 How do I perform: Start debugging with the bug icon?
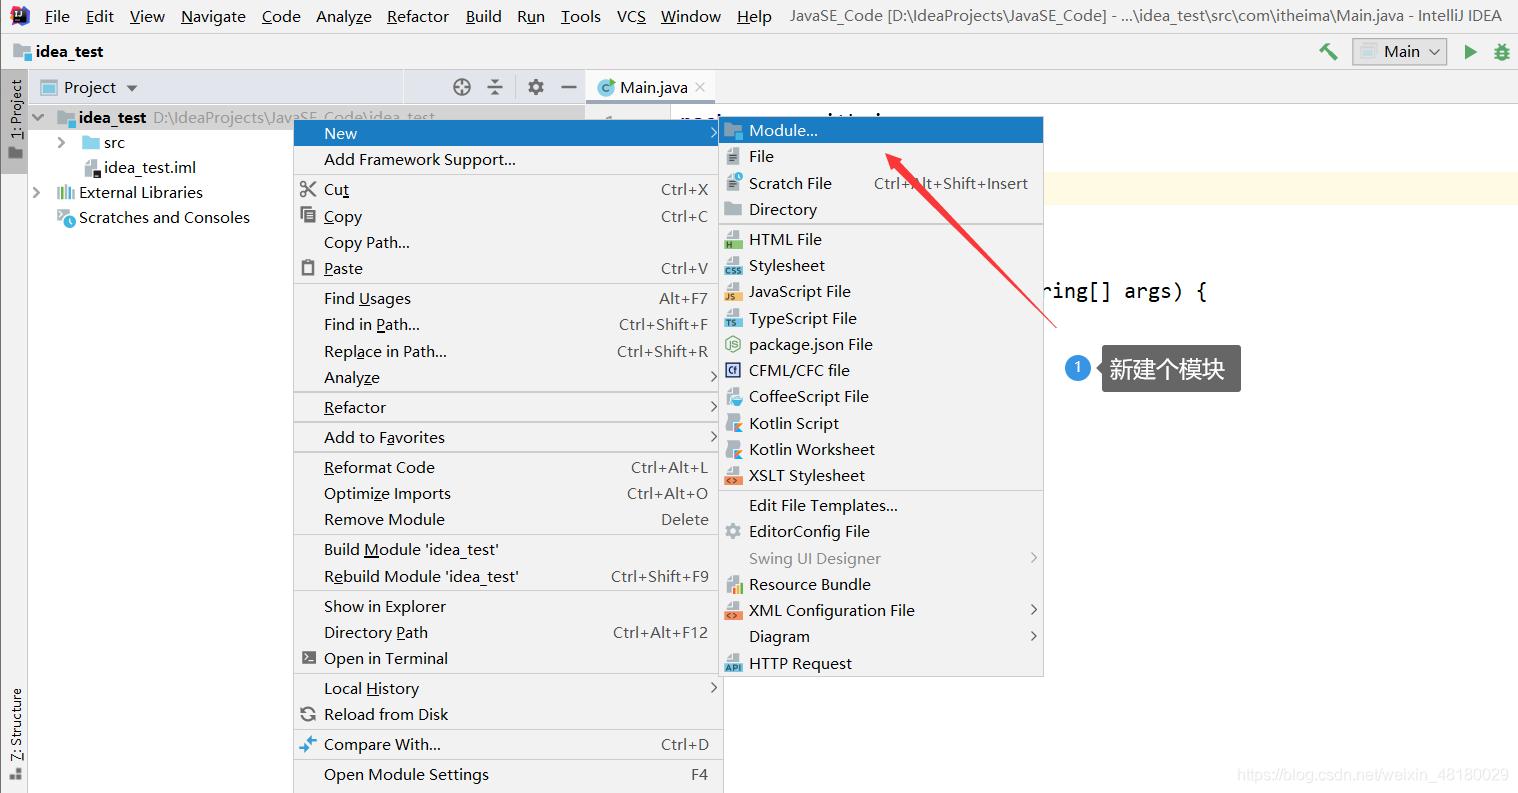(1501, 52)
